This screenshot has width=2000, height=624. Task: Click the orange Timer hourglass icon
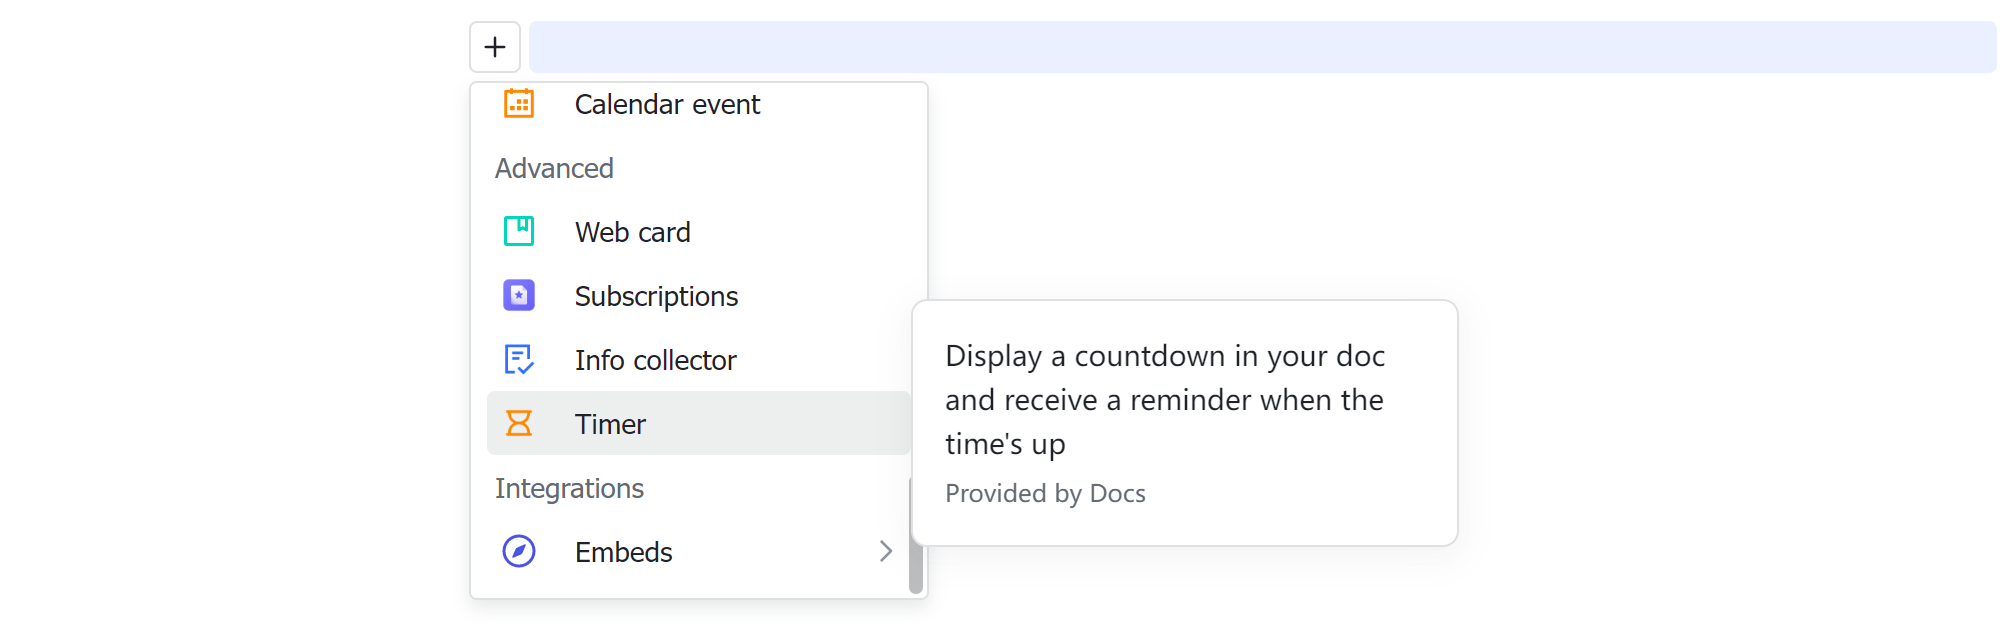tap(518, 423)
